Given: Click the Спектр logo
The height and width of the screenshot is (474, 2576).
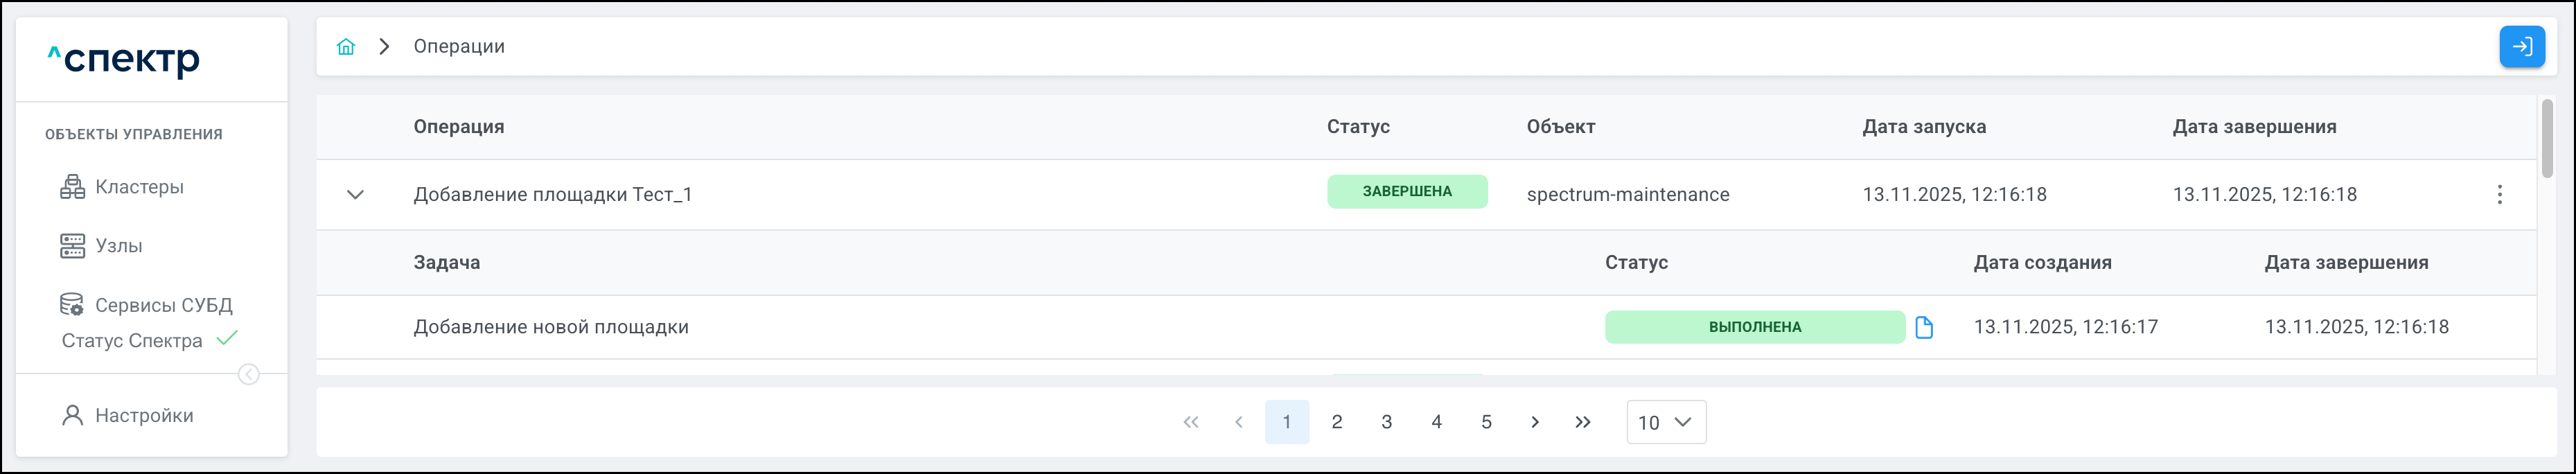Looking at the screenshot, I should (x=125, y=60).
